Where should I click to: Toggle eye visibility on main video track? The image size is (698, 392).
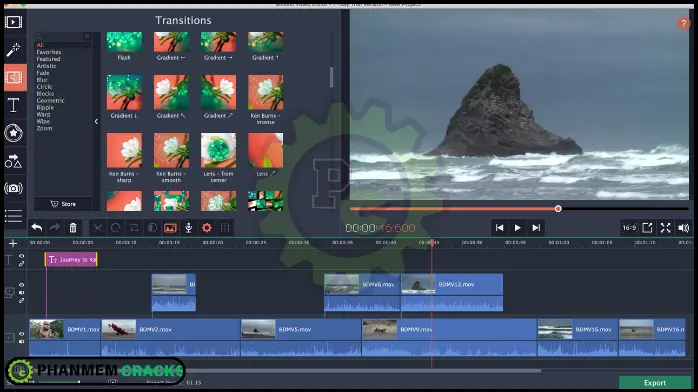tap(21, 334)
